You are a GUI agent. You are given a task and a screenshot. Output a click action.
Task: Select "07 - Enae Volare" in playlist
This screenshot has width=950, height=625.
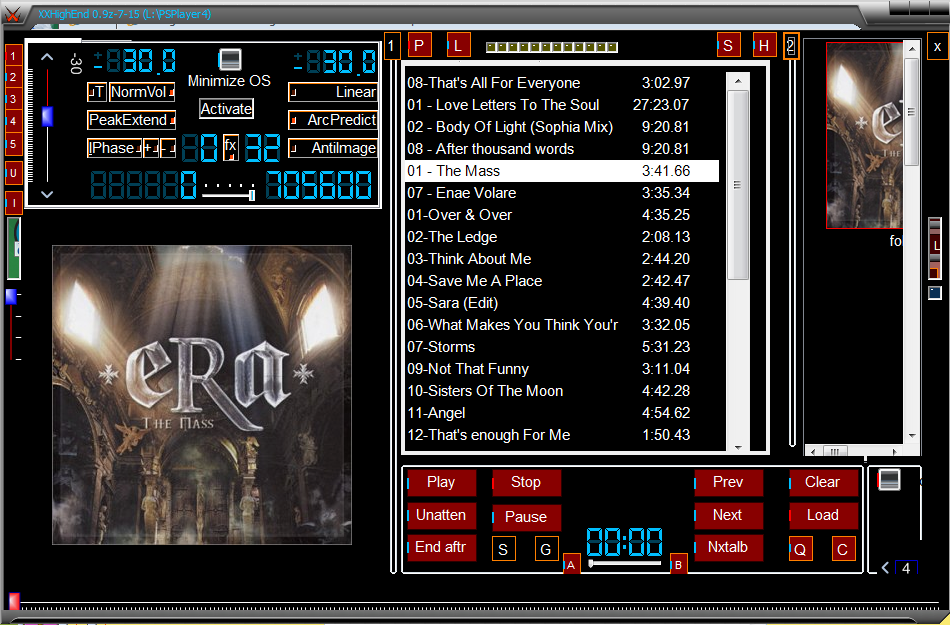562,193
